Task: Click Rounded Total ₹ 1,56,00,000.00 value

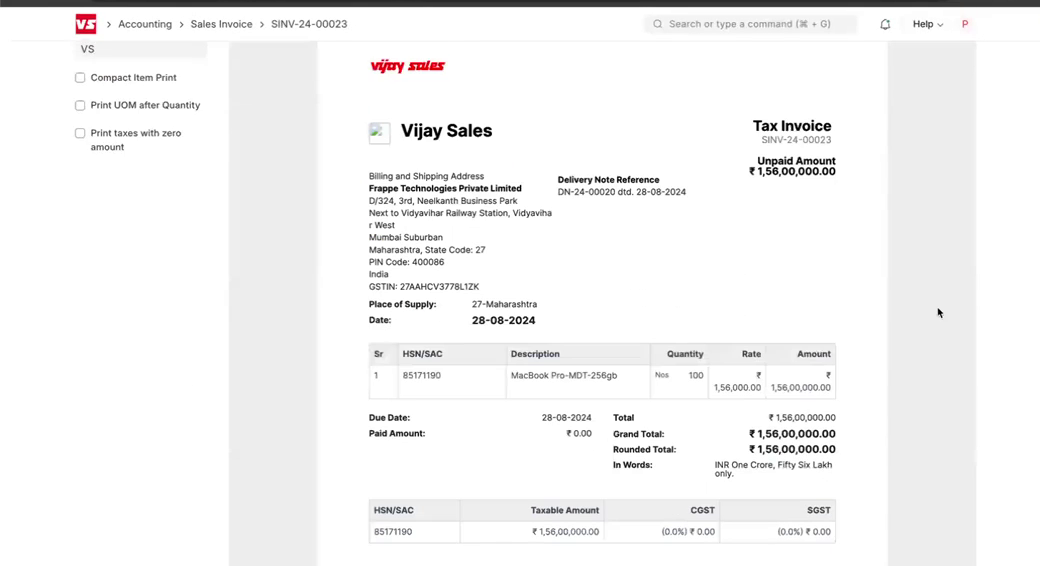Action: coord(792,449)
